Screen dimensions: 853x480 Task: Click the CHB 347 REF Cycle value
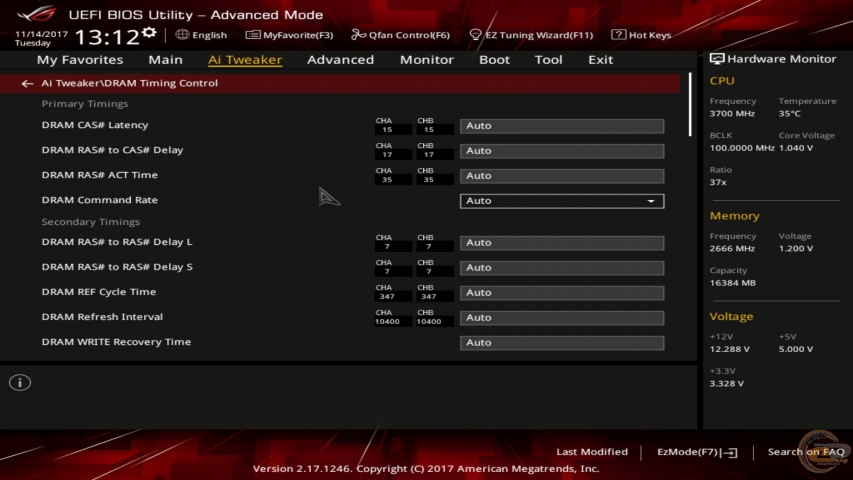(429, 297)
